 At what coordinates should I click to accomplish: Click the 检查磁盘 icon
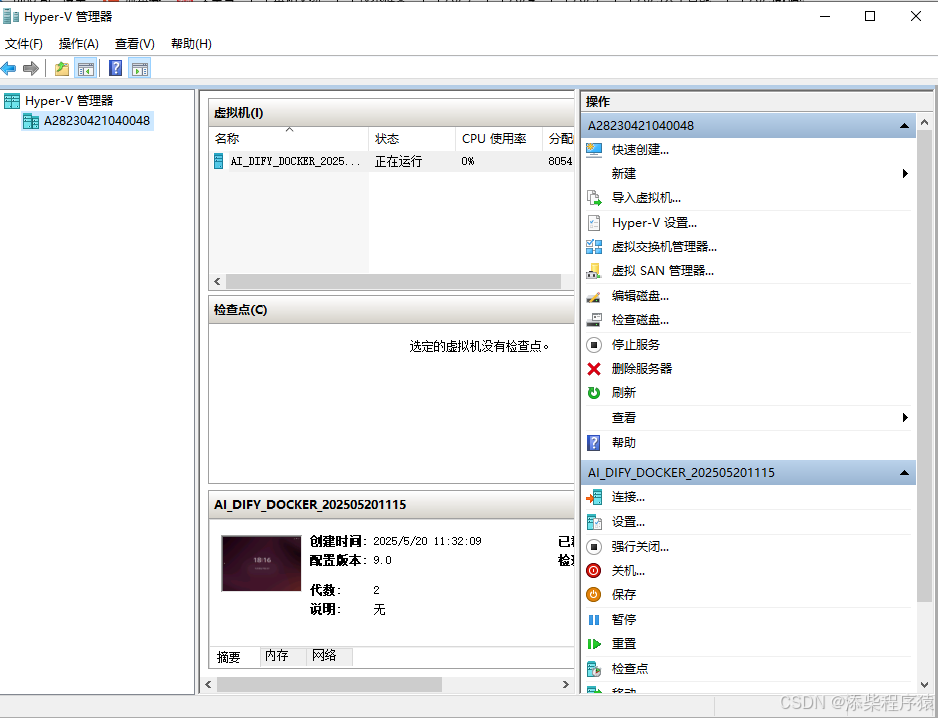click(594, 320)
